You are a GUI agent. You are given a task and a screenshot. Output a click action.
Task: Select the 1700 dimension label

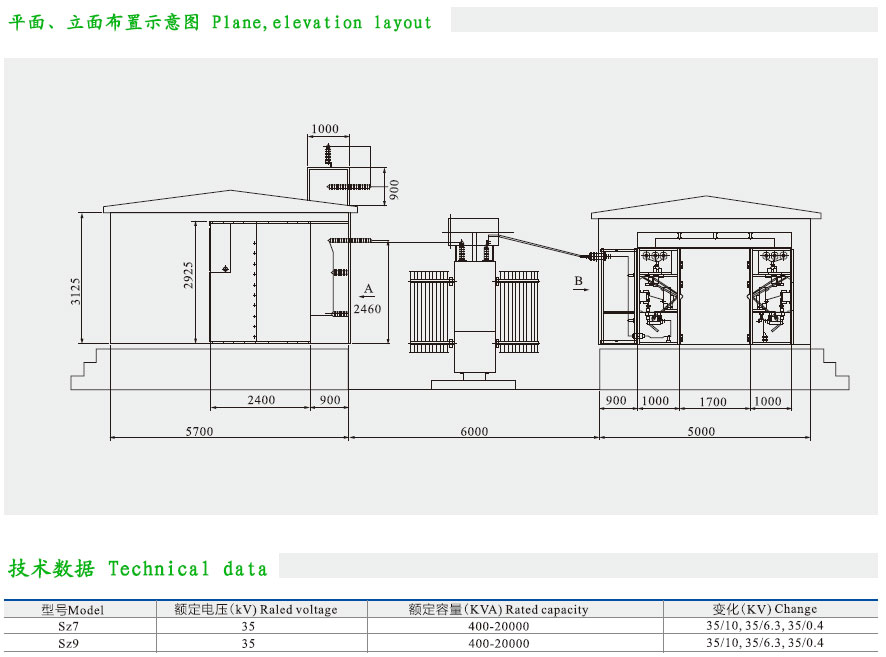pyautogui.click(x=713, y=401)
